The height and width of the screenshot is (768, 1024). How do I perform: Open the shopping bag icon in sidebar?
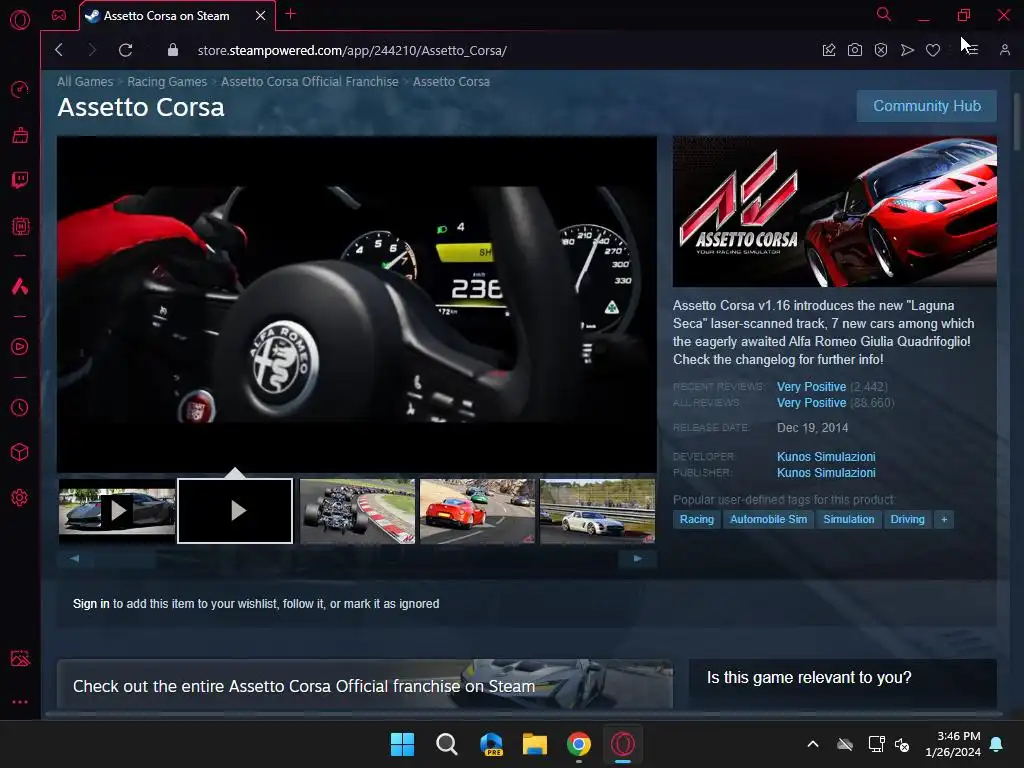[20, 135]
